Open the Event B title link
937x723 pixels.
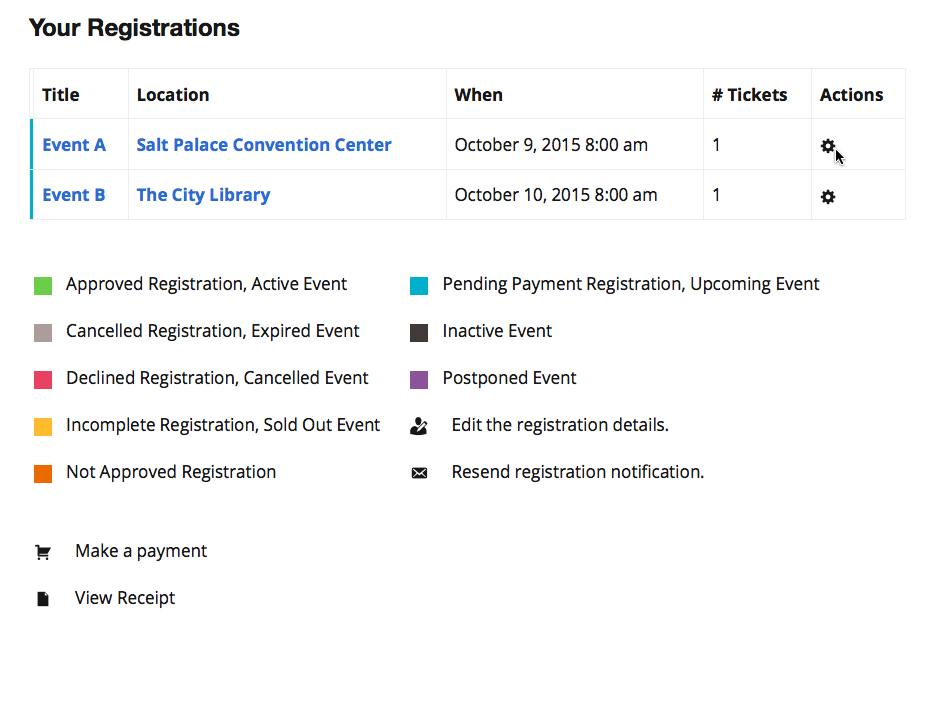click(x=74, y=195)
